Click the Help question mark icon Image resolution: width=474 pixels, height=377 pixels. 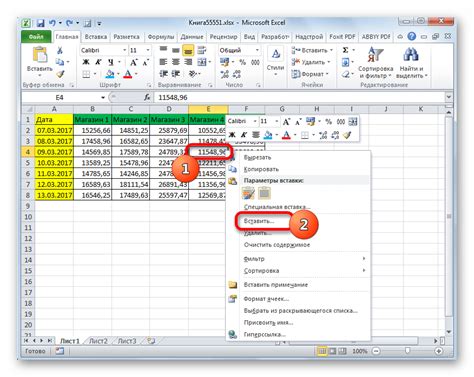[x=412, y=36]
